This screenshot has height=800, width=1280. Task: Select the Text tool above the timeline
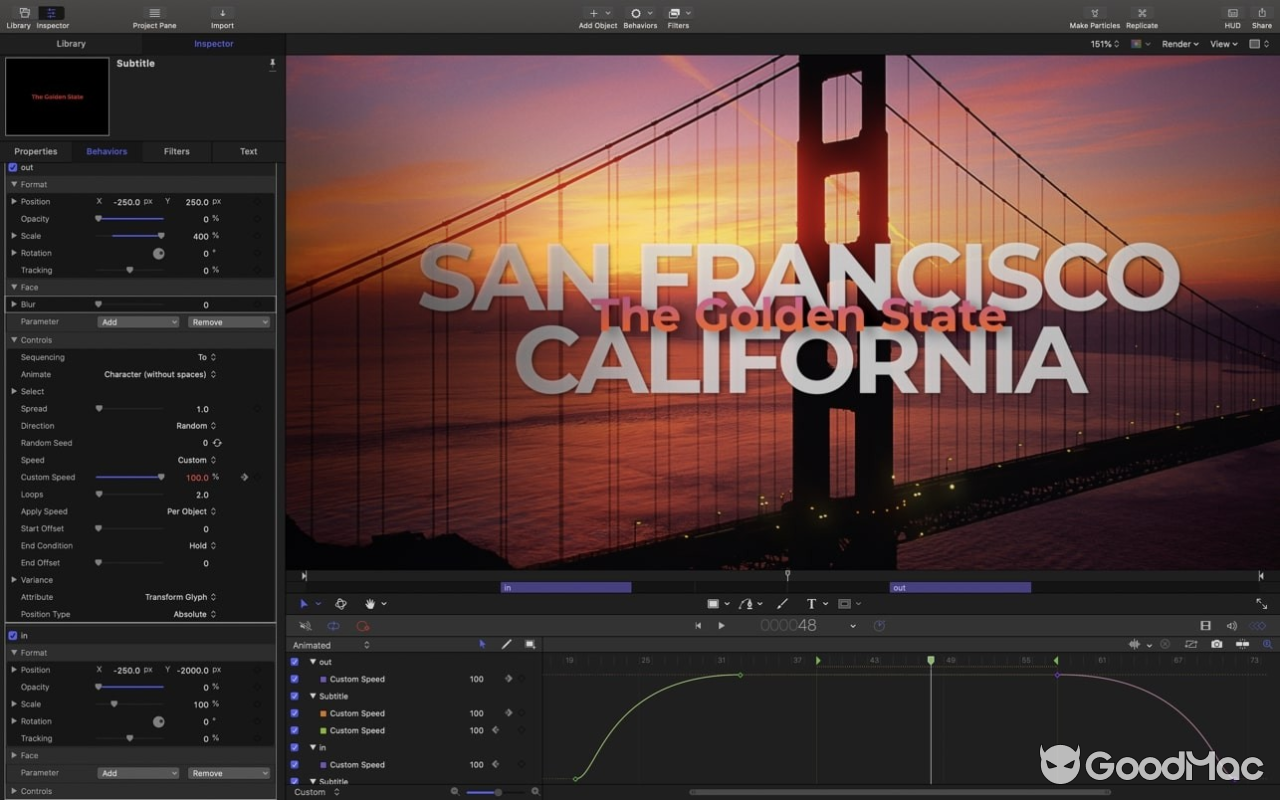click(x=811, y=603)
